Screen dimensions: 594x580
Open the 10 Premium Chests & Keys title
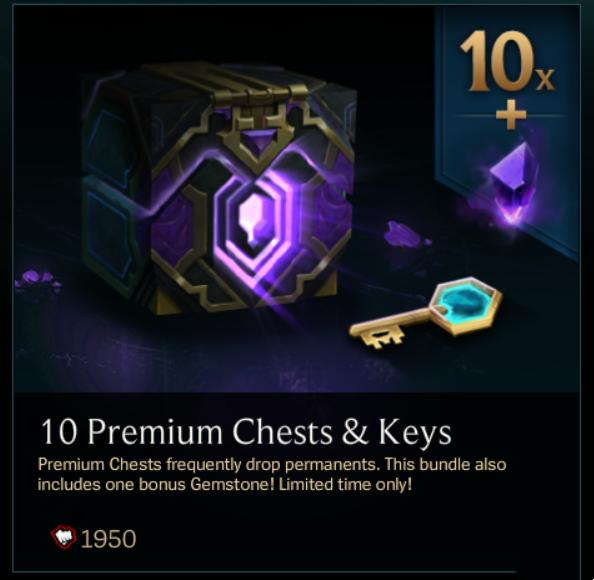[x=245, y=432]
